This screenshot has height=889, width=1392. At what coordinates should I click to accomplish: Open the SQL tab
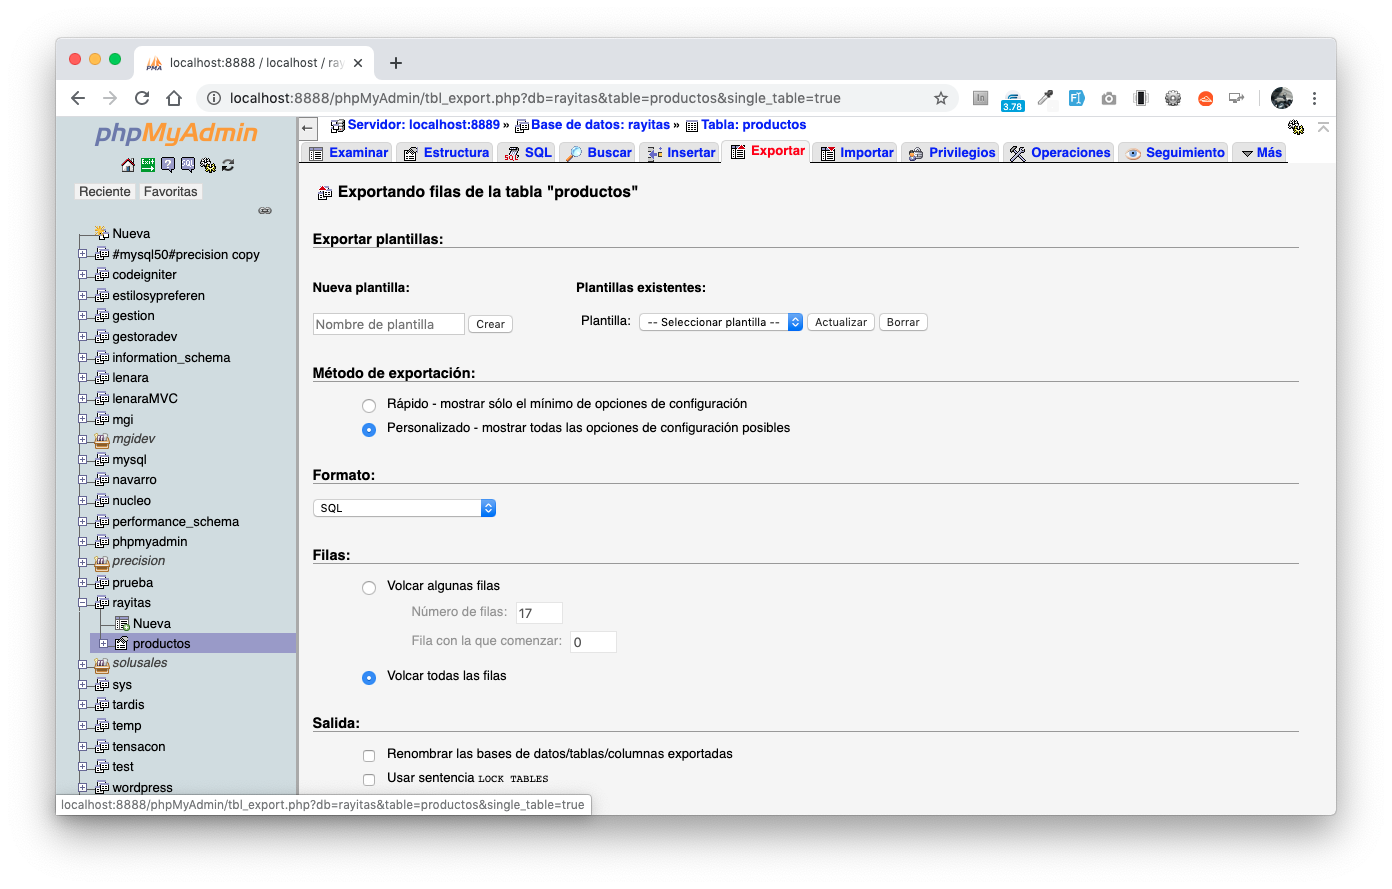click(x=527, y=153)
